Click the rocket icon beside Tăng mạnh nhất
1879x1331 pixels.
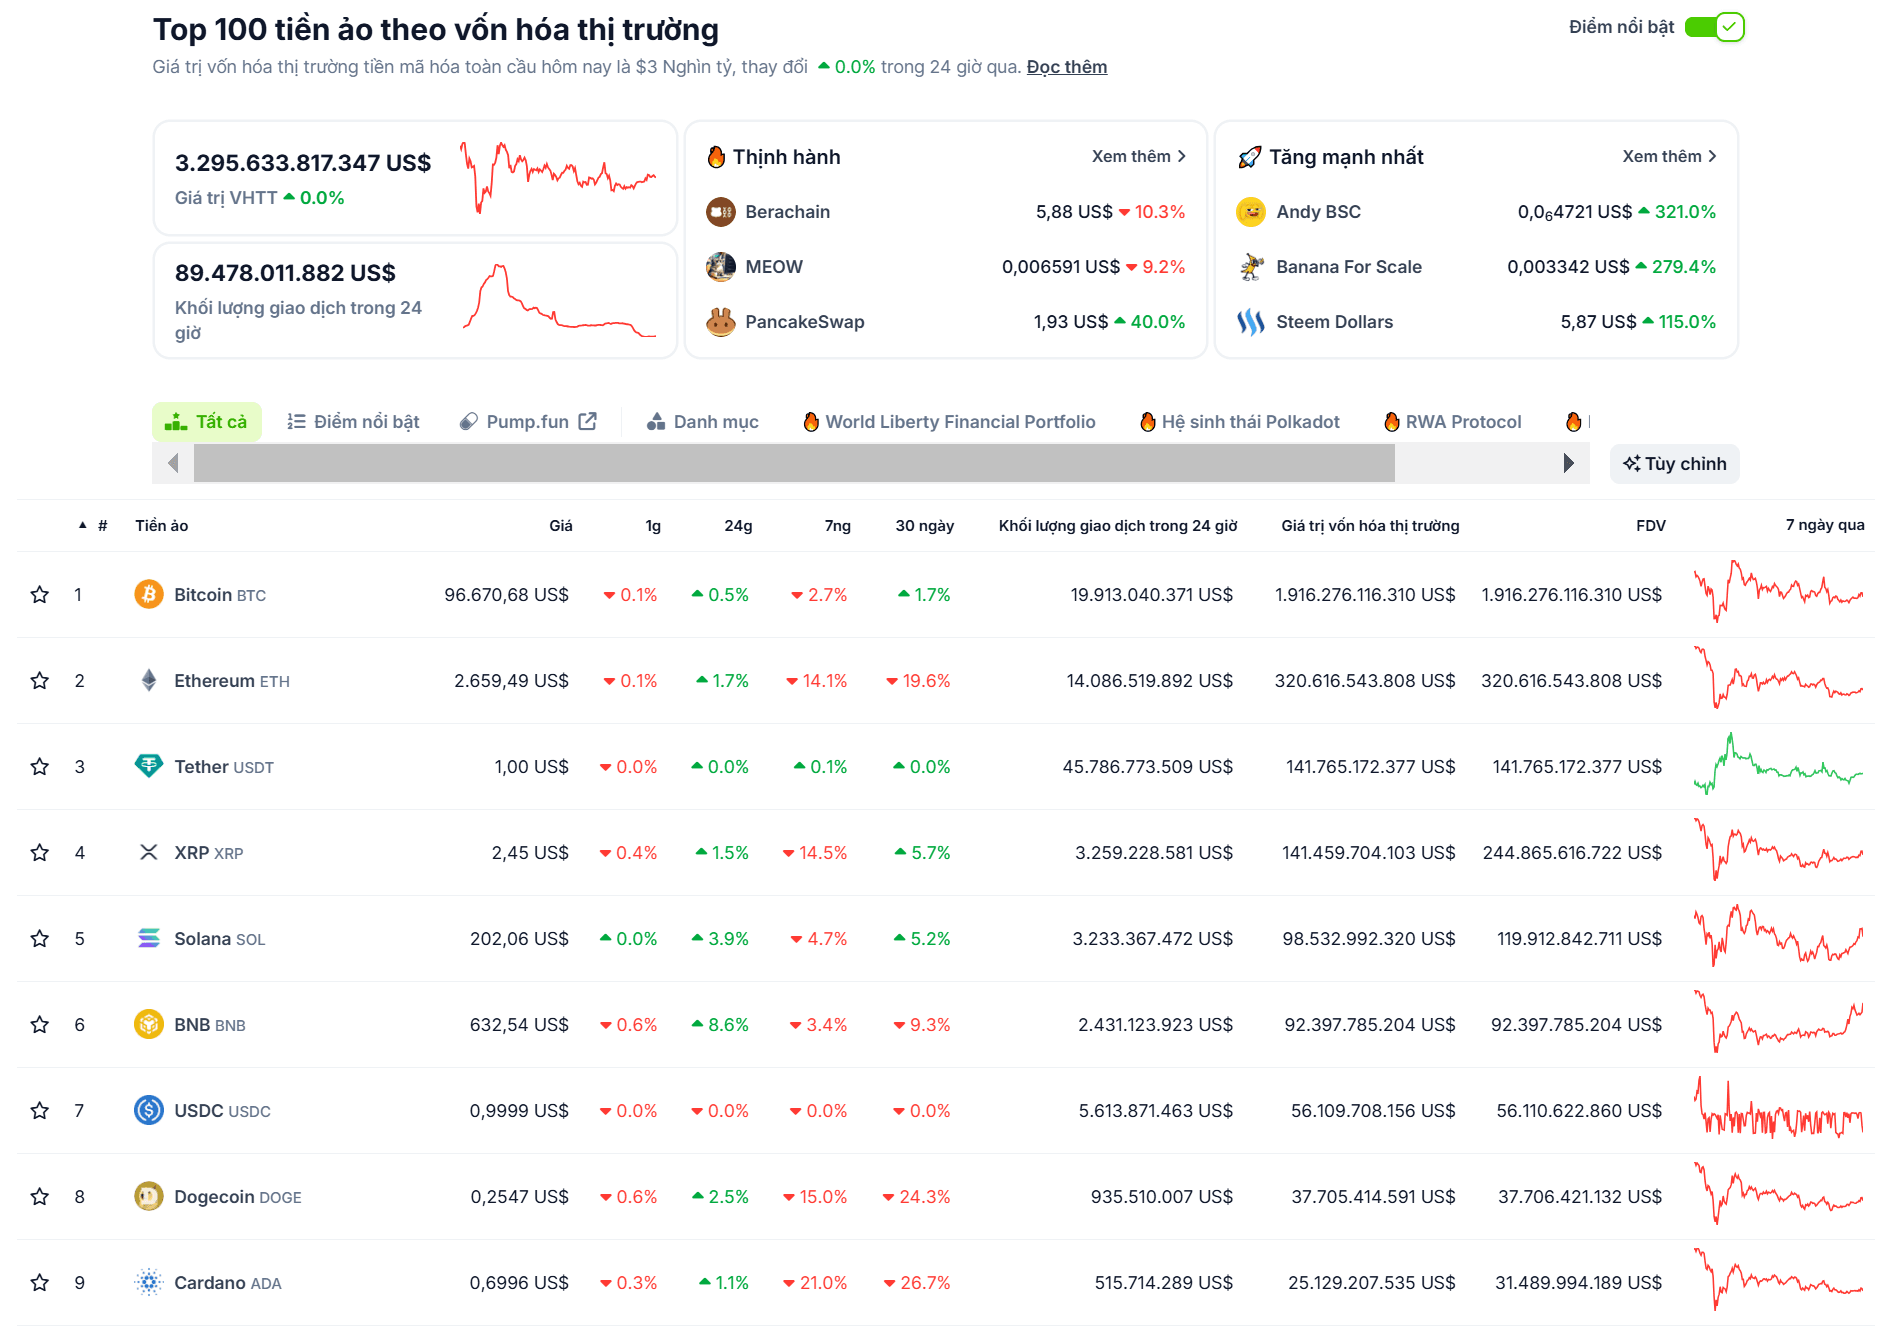pos(1250,157)
